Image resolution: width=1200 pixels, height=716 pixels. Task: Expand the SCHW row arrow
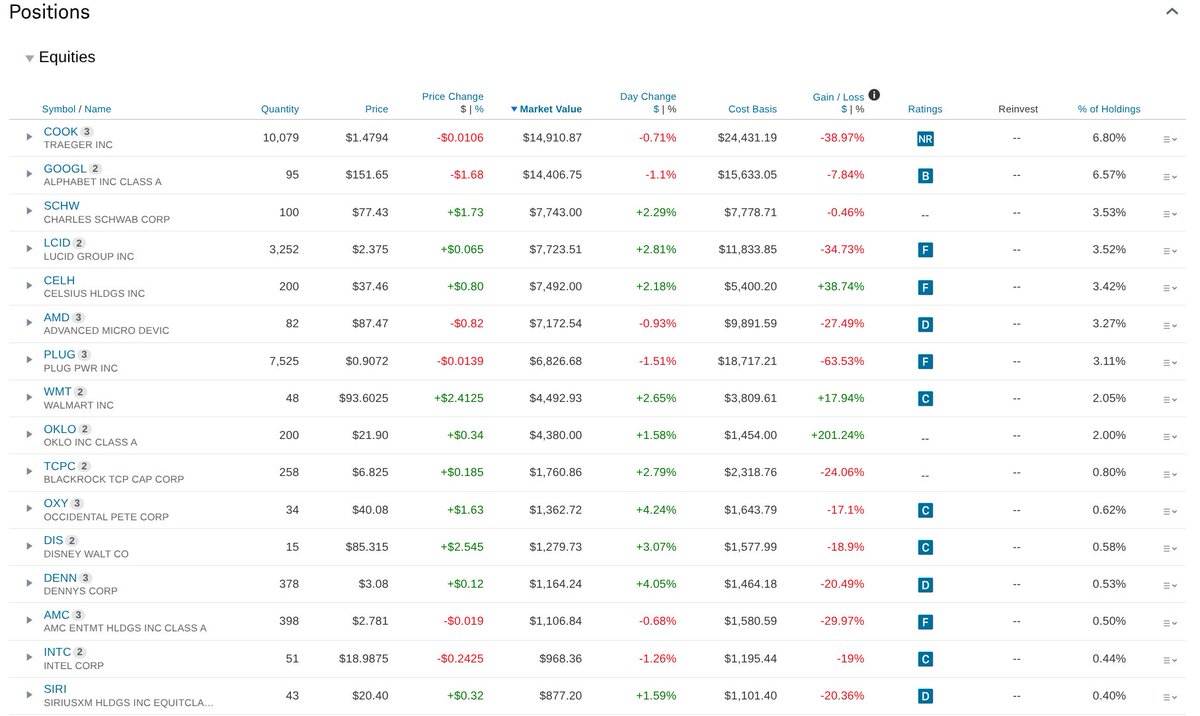30,212
